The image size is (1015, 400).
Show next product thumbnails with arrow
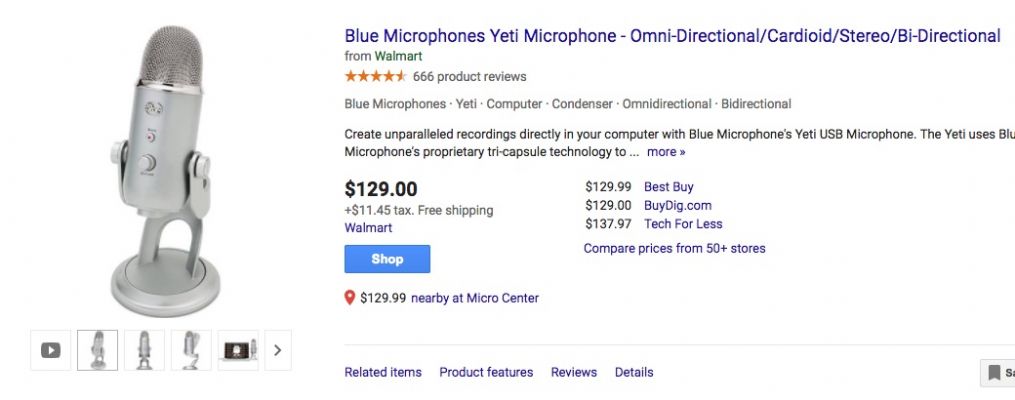278,350
